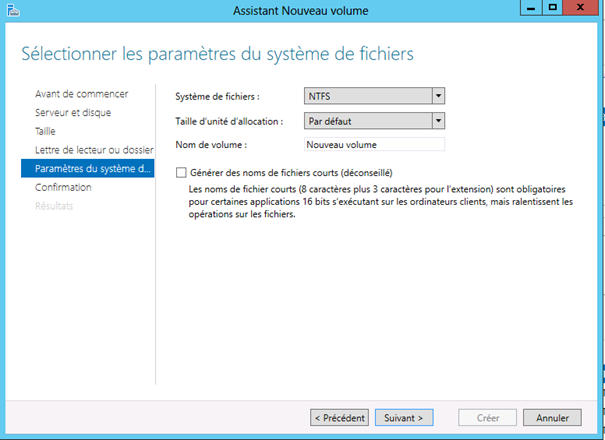
Task: Click the Assistant Nouveau volume title bar
Action: (300, 10)
